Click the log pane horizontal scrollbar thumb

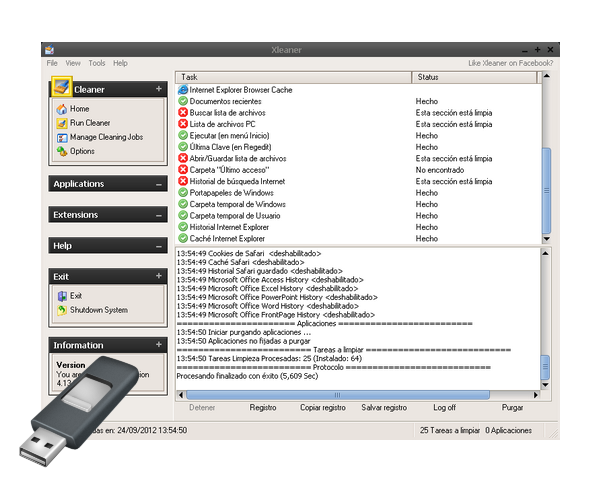pyautogui.click(x=338, y=395)
